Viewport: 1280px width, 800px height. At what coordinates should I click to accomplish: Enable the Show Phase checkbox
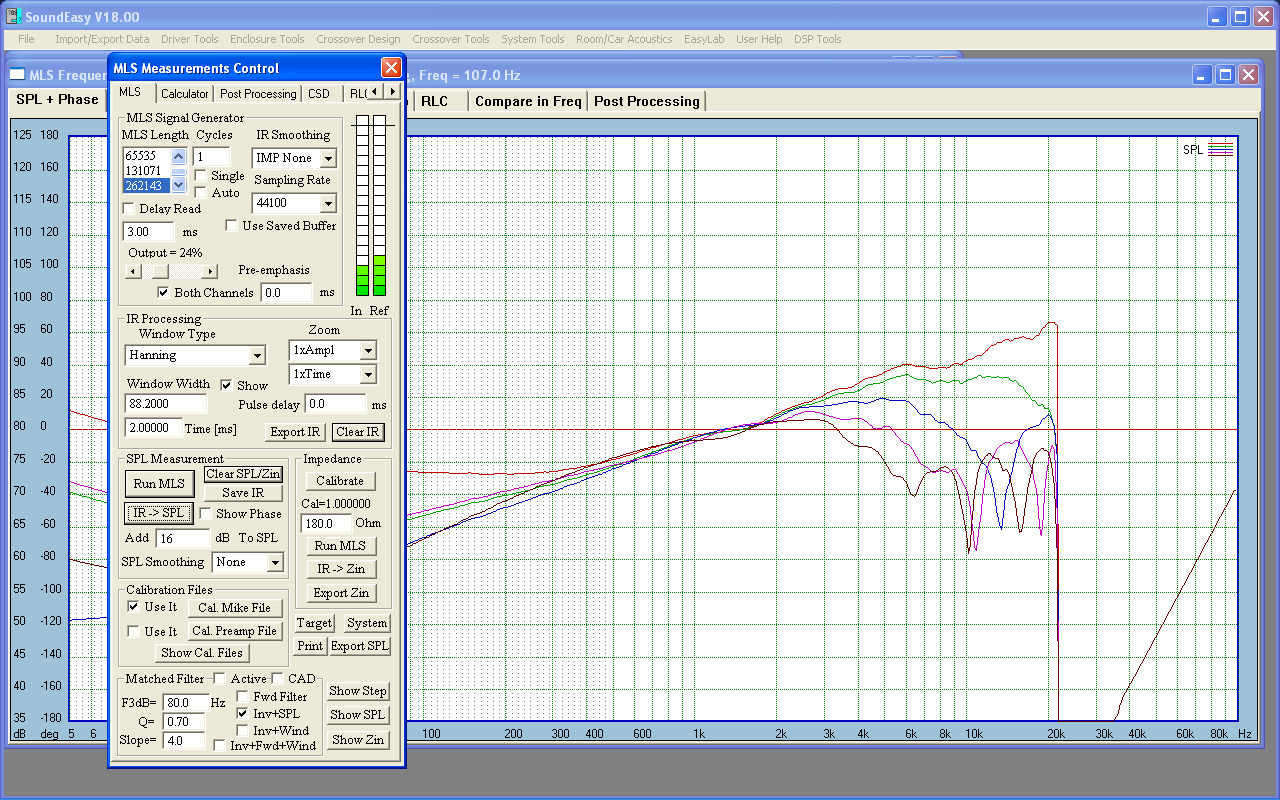pyautogui.click(x=205, y=514)
